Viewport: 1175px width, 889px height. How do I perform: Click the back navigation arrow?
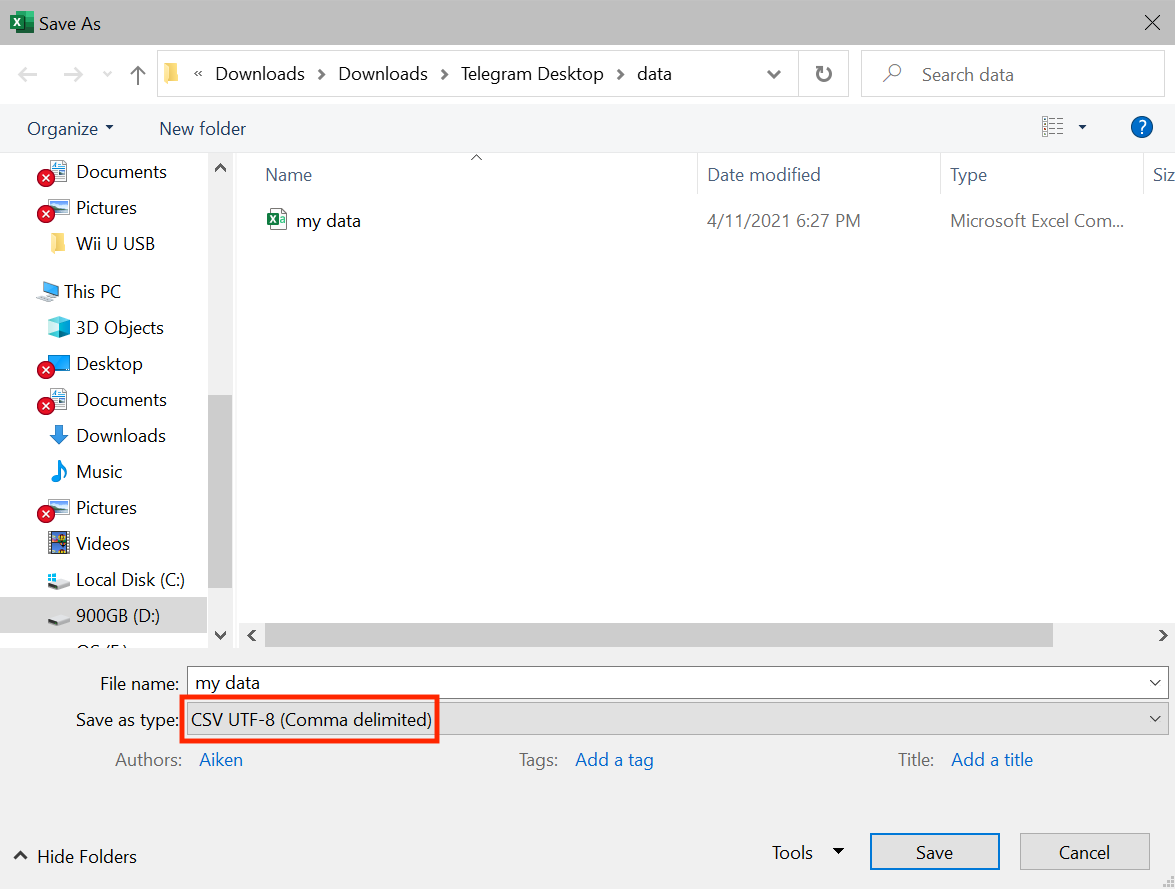tap(27, 73)
